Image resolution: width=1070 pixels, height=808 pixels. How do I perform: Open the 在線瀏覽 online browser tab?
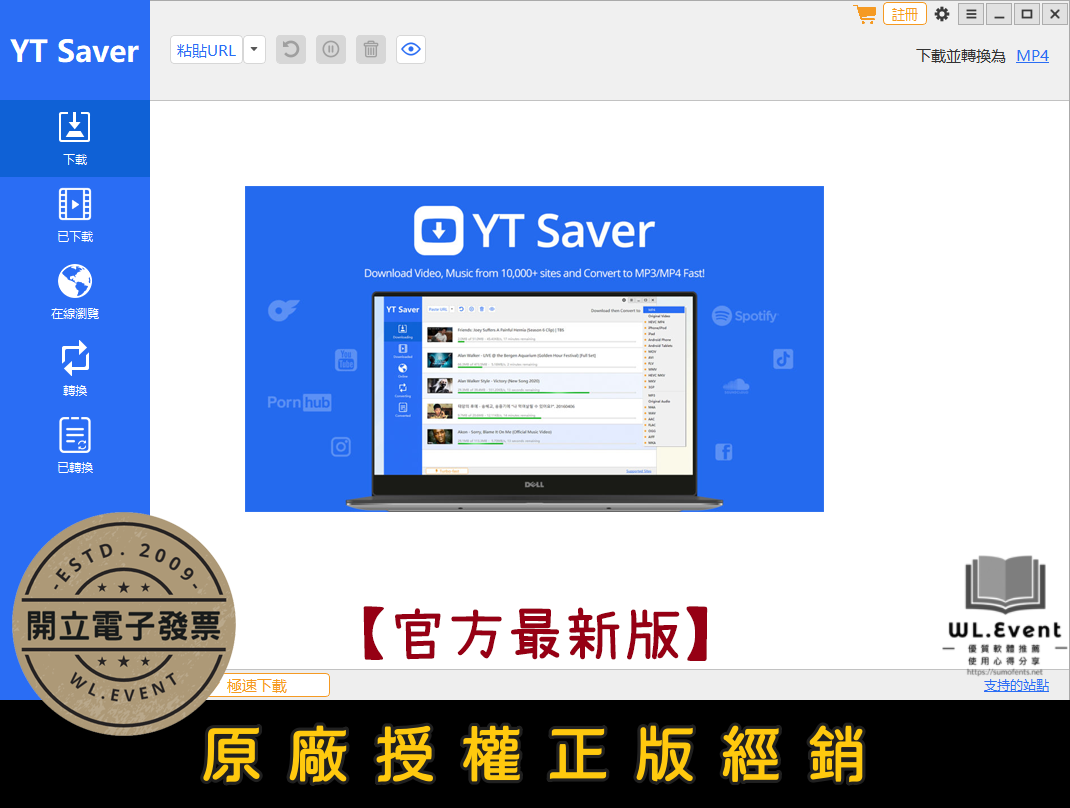(74, 293)
